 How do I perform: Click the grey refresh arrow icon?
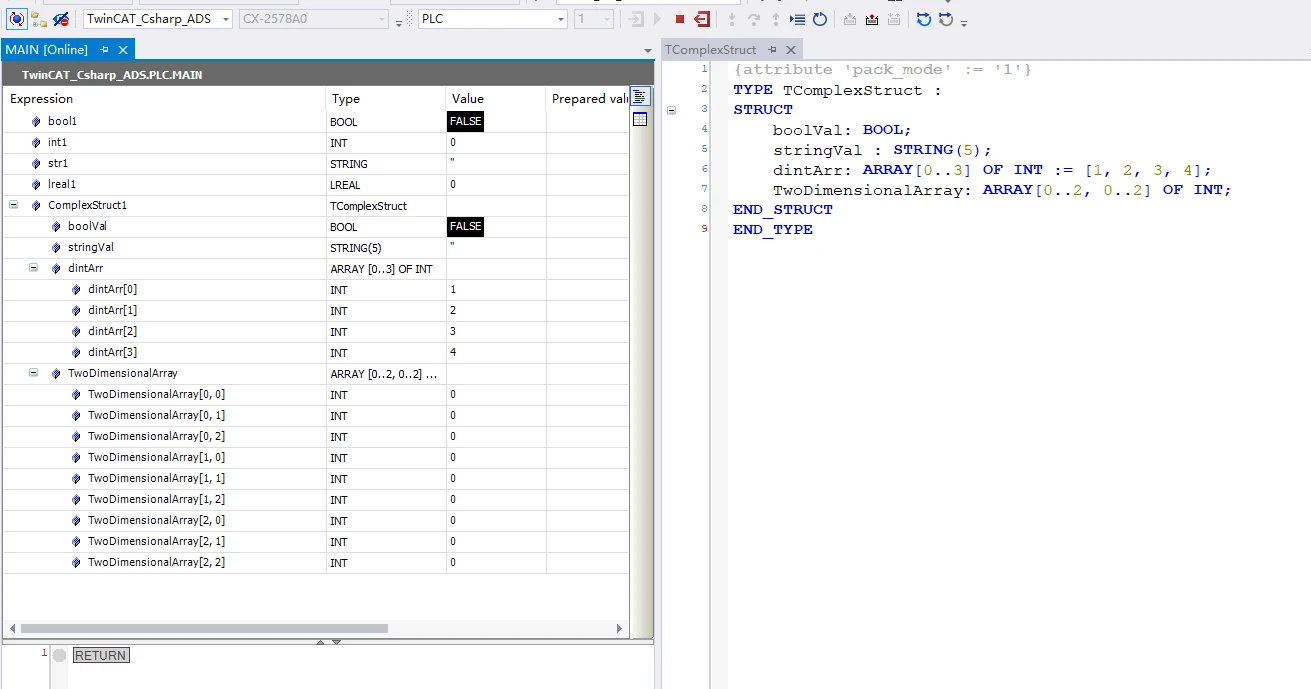point(945,19)
